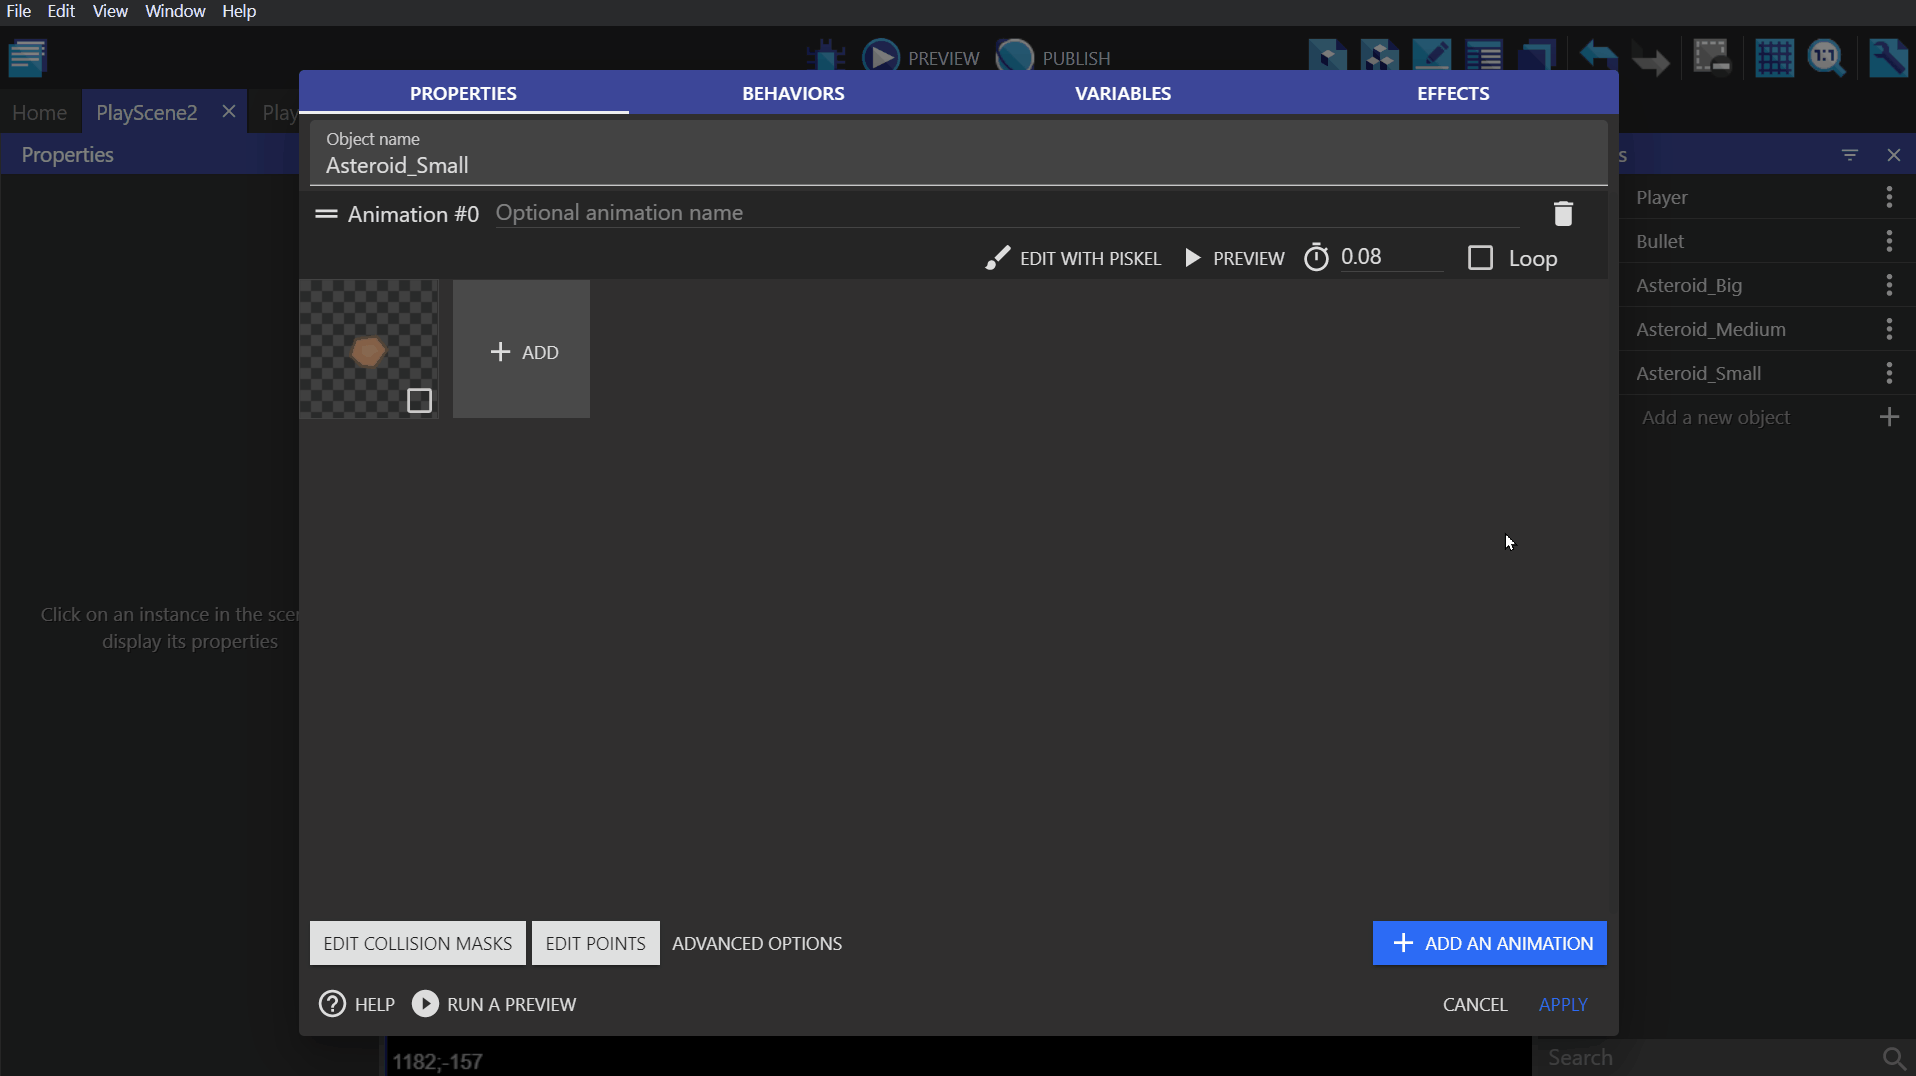
Task: Click Add an Animation button
Action: [x=1489, y=943]
